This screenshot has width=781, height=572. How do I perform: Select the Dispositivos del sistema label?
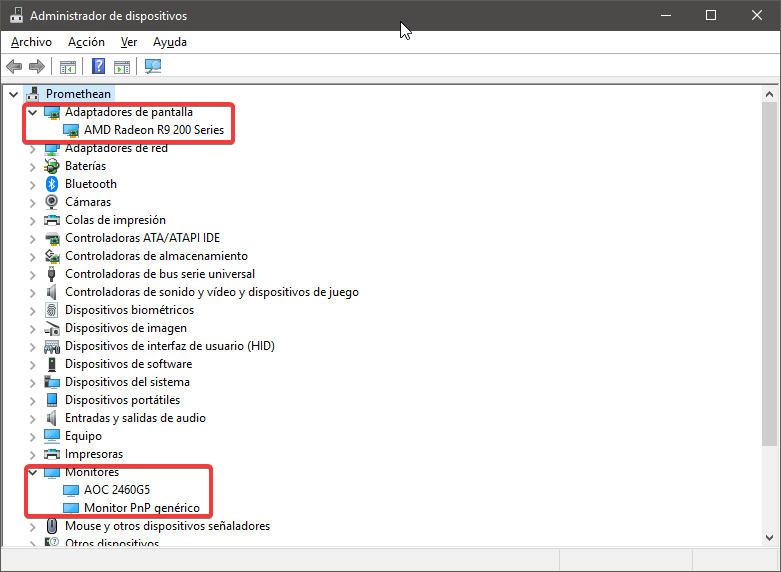128,382
